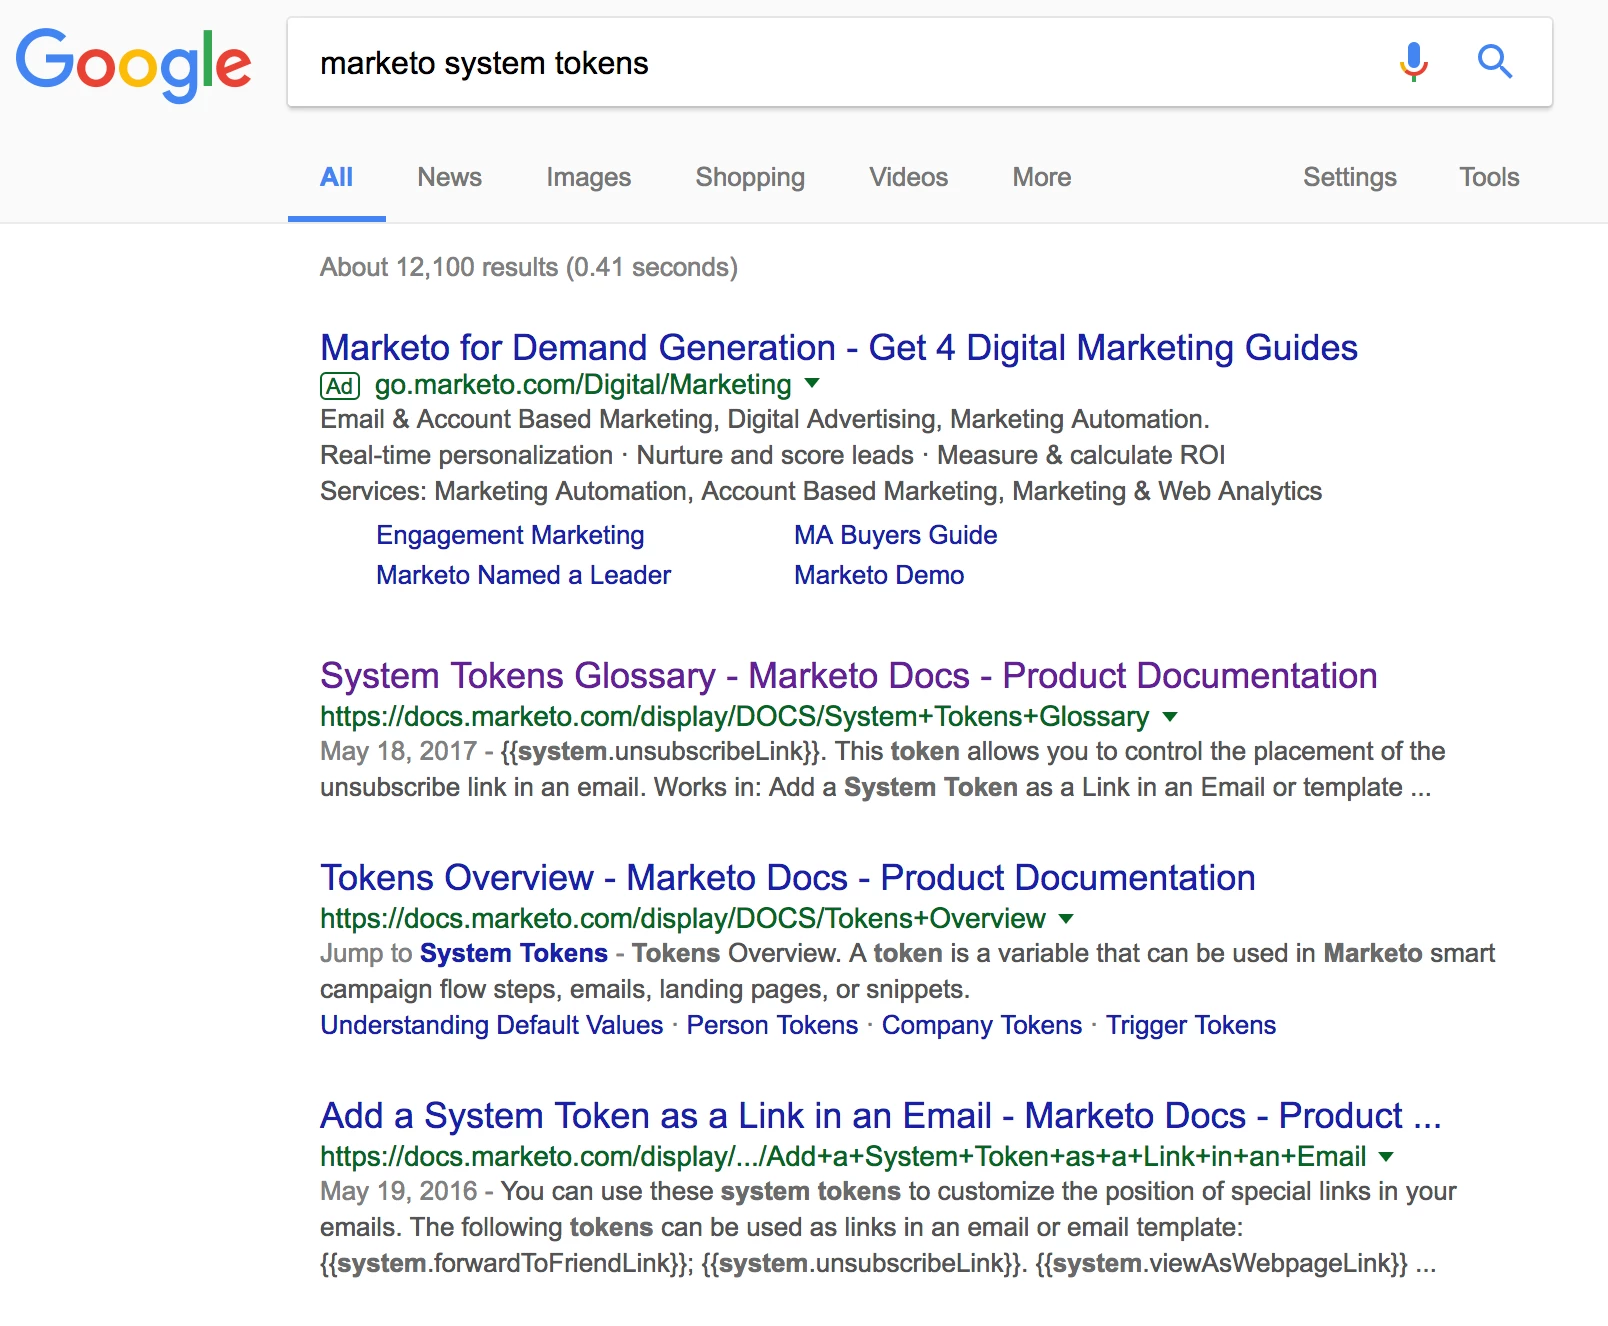Expand arrow next to Tokens+Overview URL
This screenshot has width=1608, height=1326.
click(x=1066, y=918)
